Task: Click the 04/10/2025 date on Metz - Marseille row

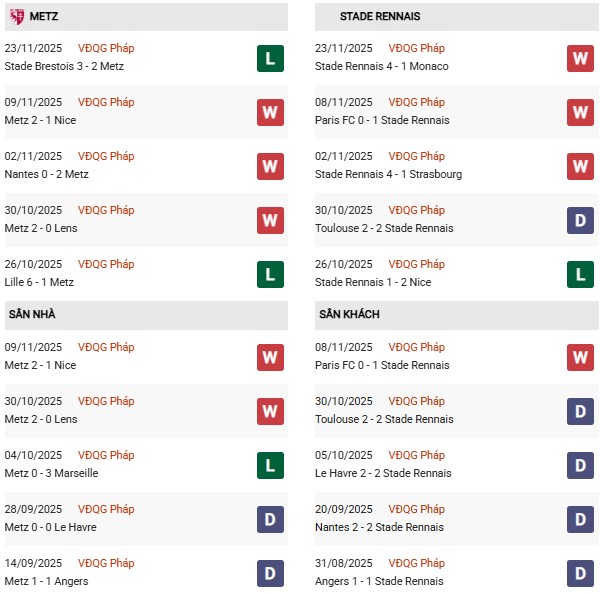Action: pos(33,455)
